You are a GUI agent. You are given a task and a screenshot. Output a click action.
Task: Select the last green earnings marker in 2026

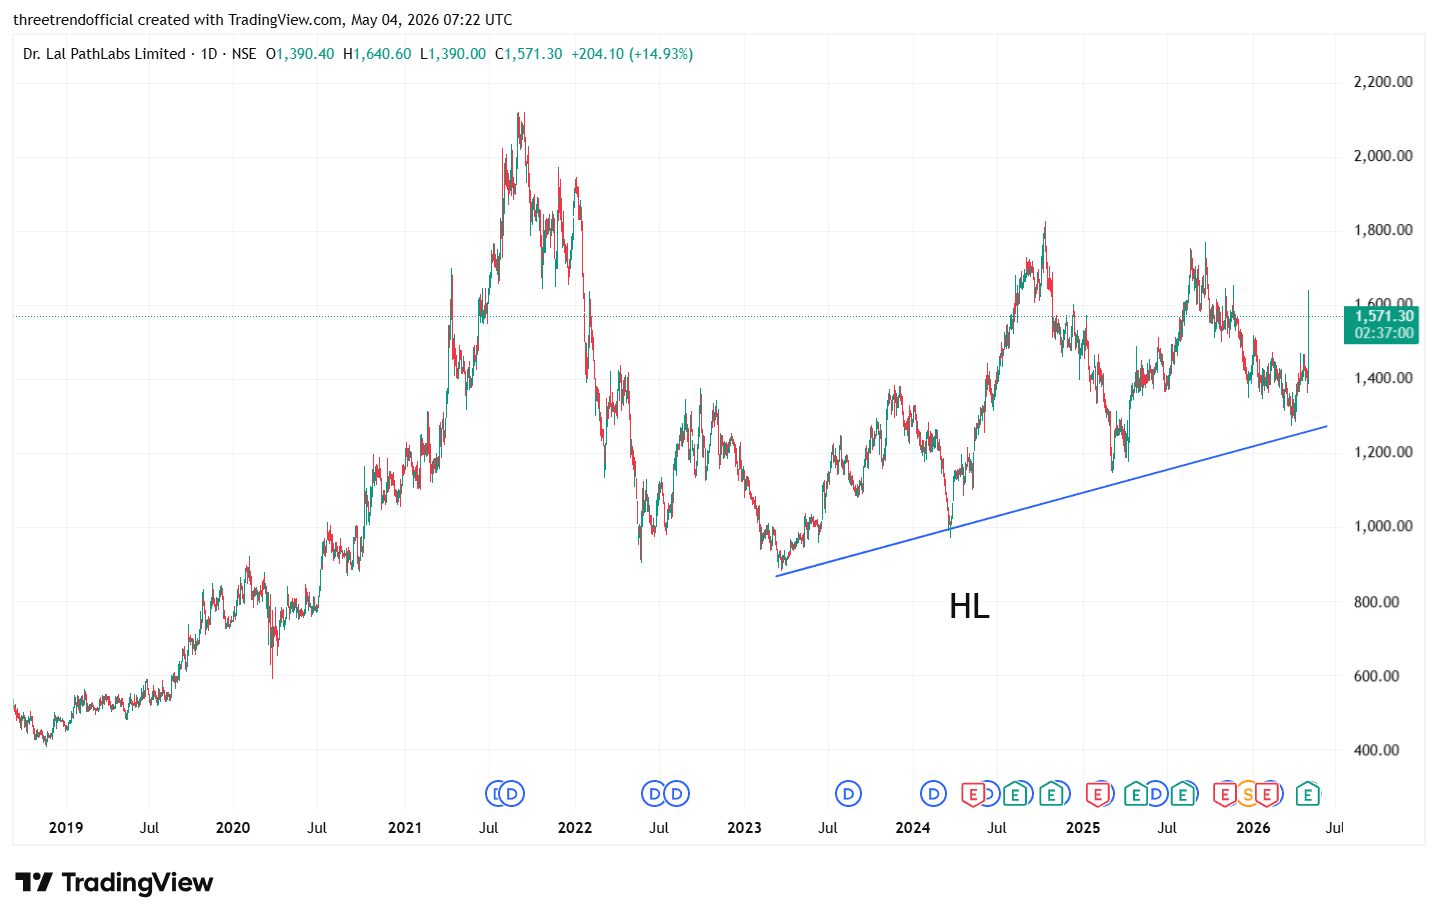coord(1307,794)
